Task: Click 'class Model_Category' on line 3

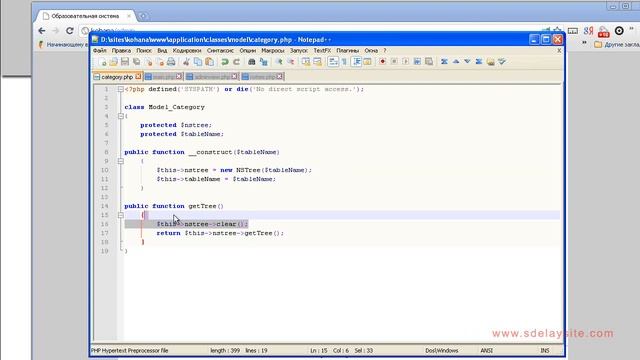Action: tap(164, 107)
